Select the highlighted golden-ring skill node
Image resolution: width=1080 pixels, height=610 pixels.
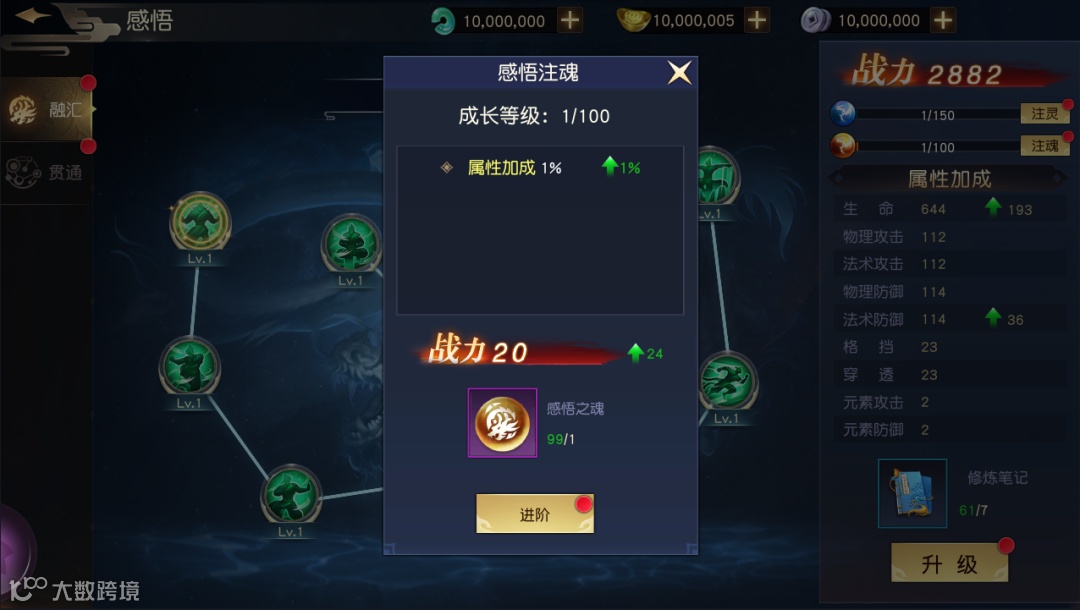pyautogui.click(x=200, y=222)
